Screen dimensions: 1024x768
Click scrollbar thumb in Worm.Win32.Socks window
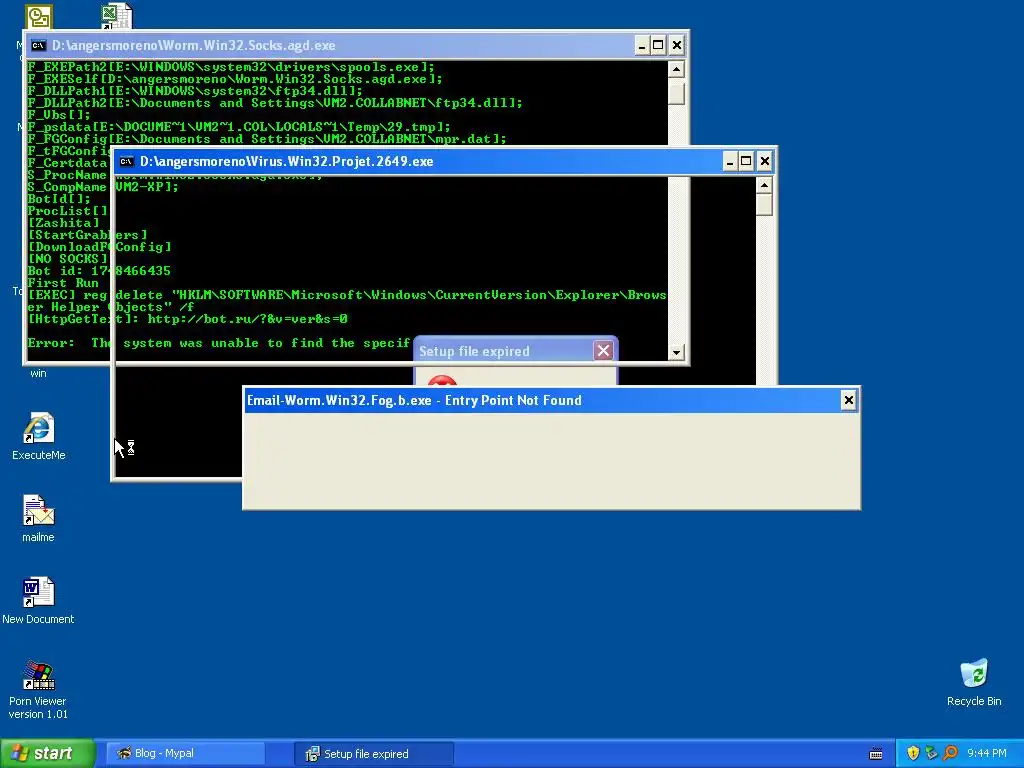coord(677,91)
